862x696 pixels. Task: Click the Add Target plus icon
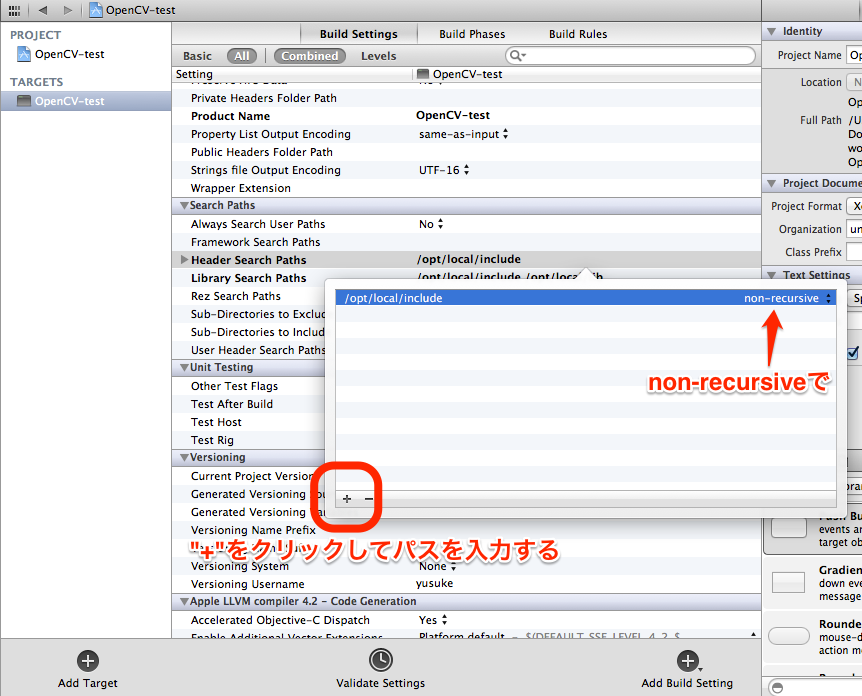(x=88, y=661)
